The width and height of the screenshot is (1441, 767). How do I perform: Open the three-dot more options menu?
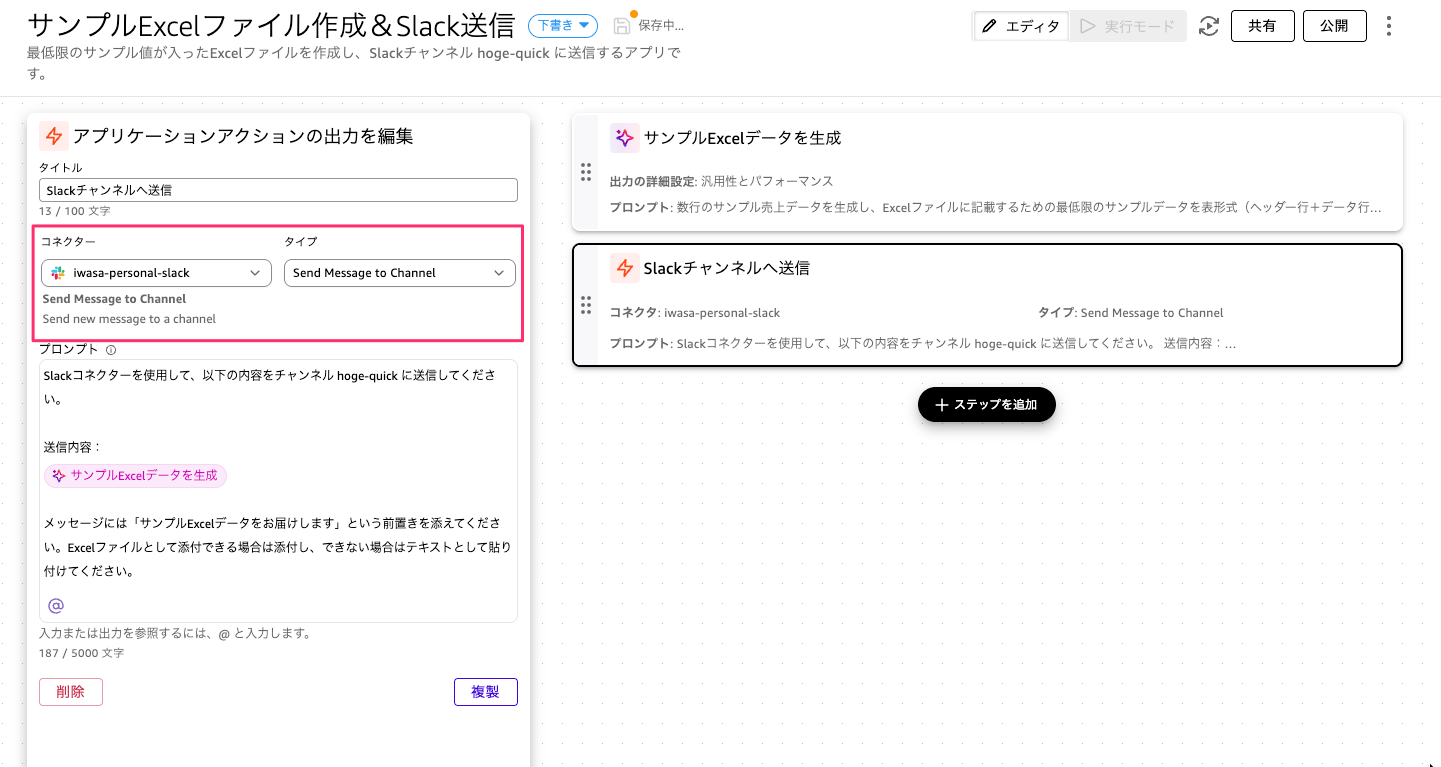(1388, 26)
